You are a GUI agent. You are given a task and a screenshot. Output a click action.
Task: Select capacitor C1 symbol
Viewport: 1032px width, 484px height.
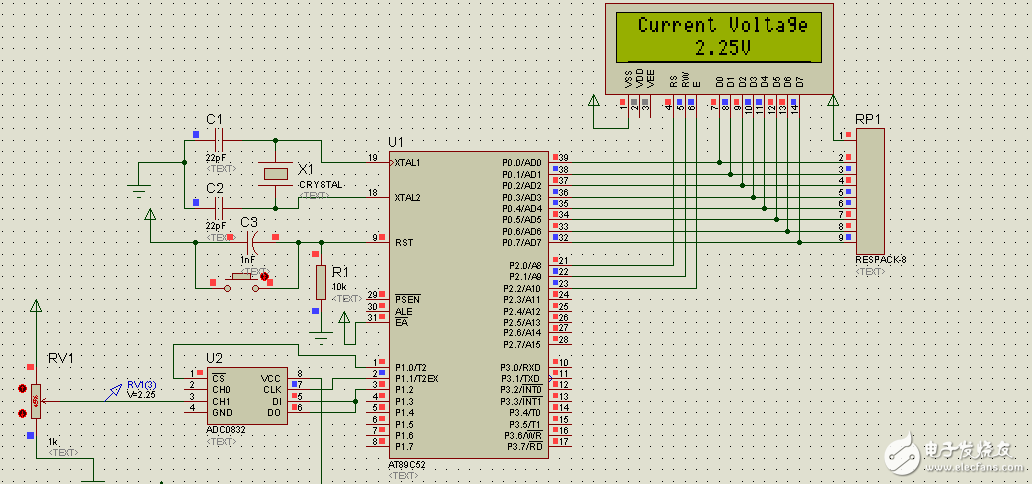pyautogui.click(x=219, y=140)
